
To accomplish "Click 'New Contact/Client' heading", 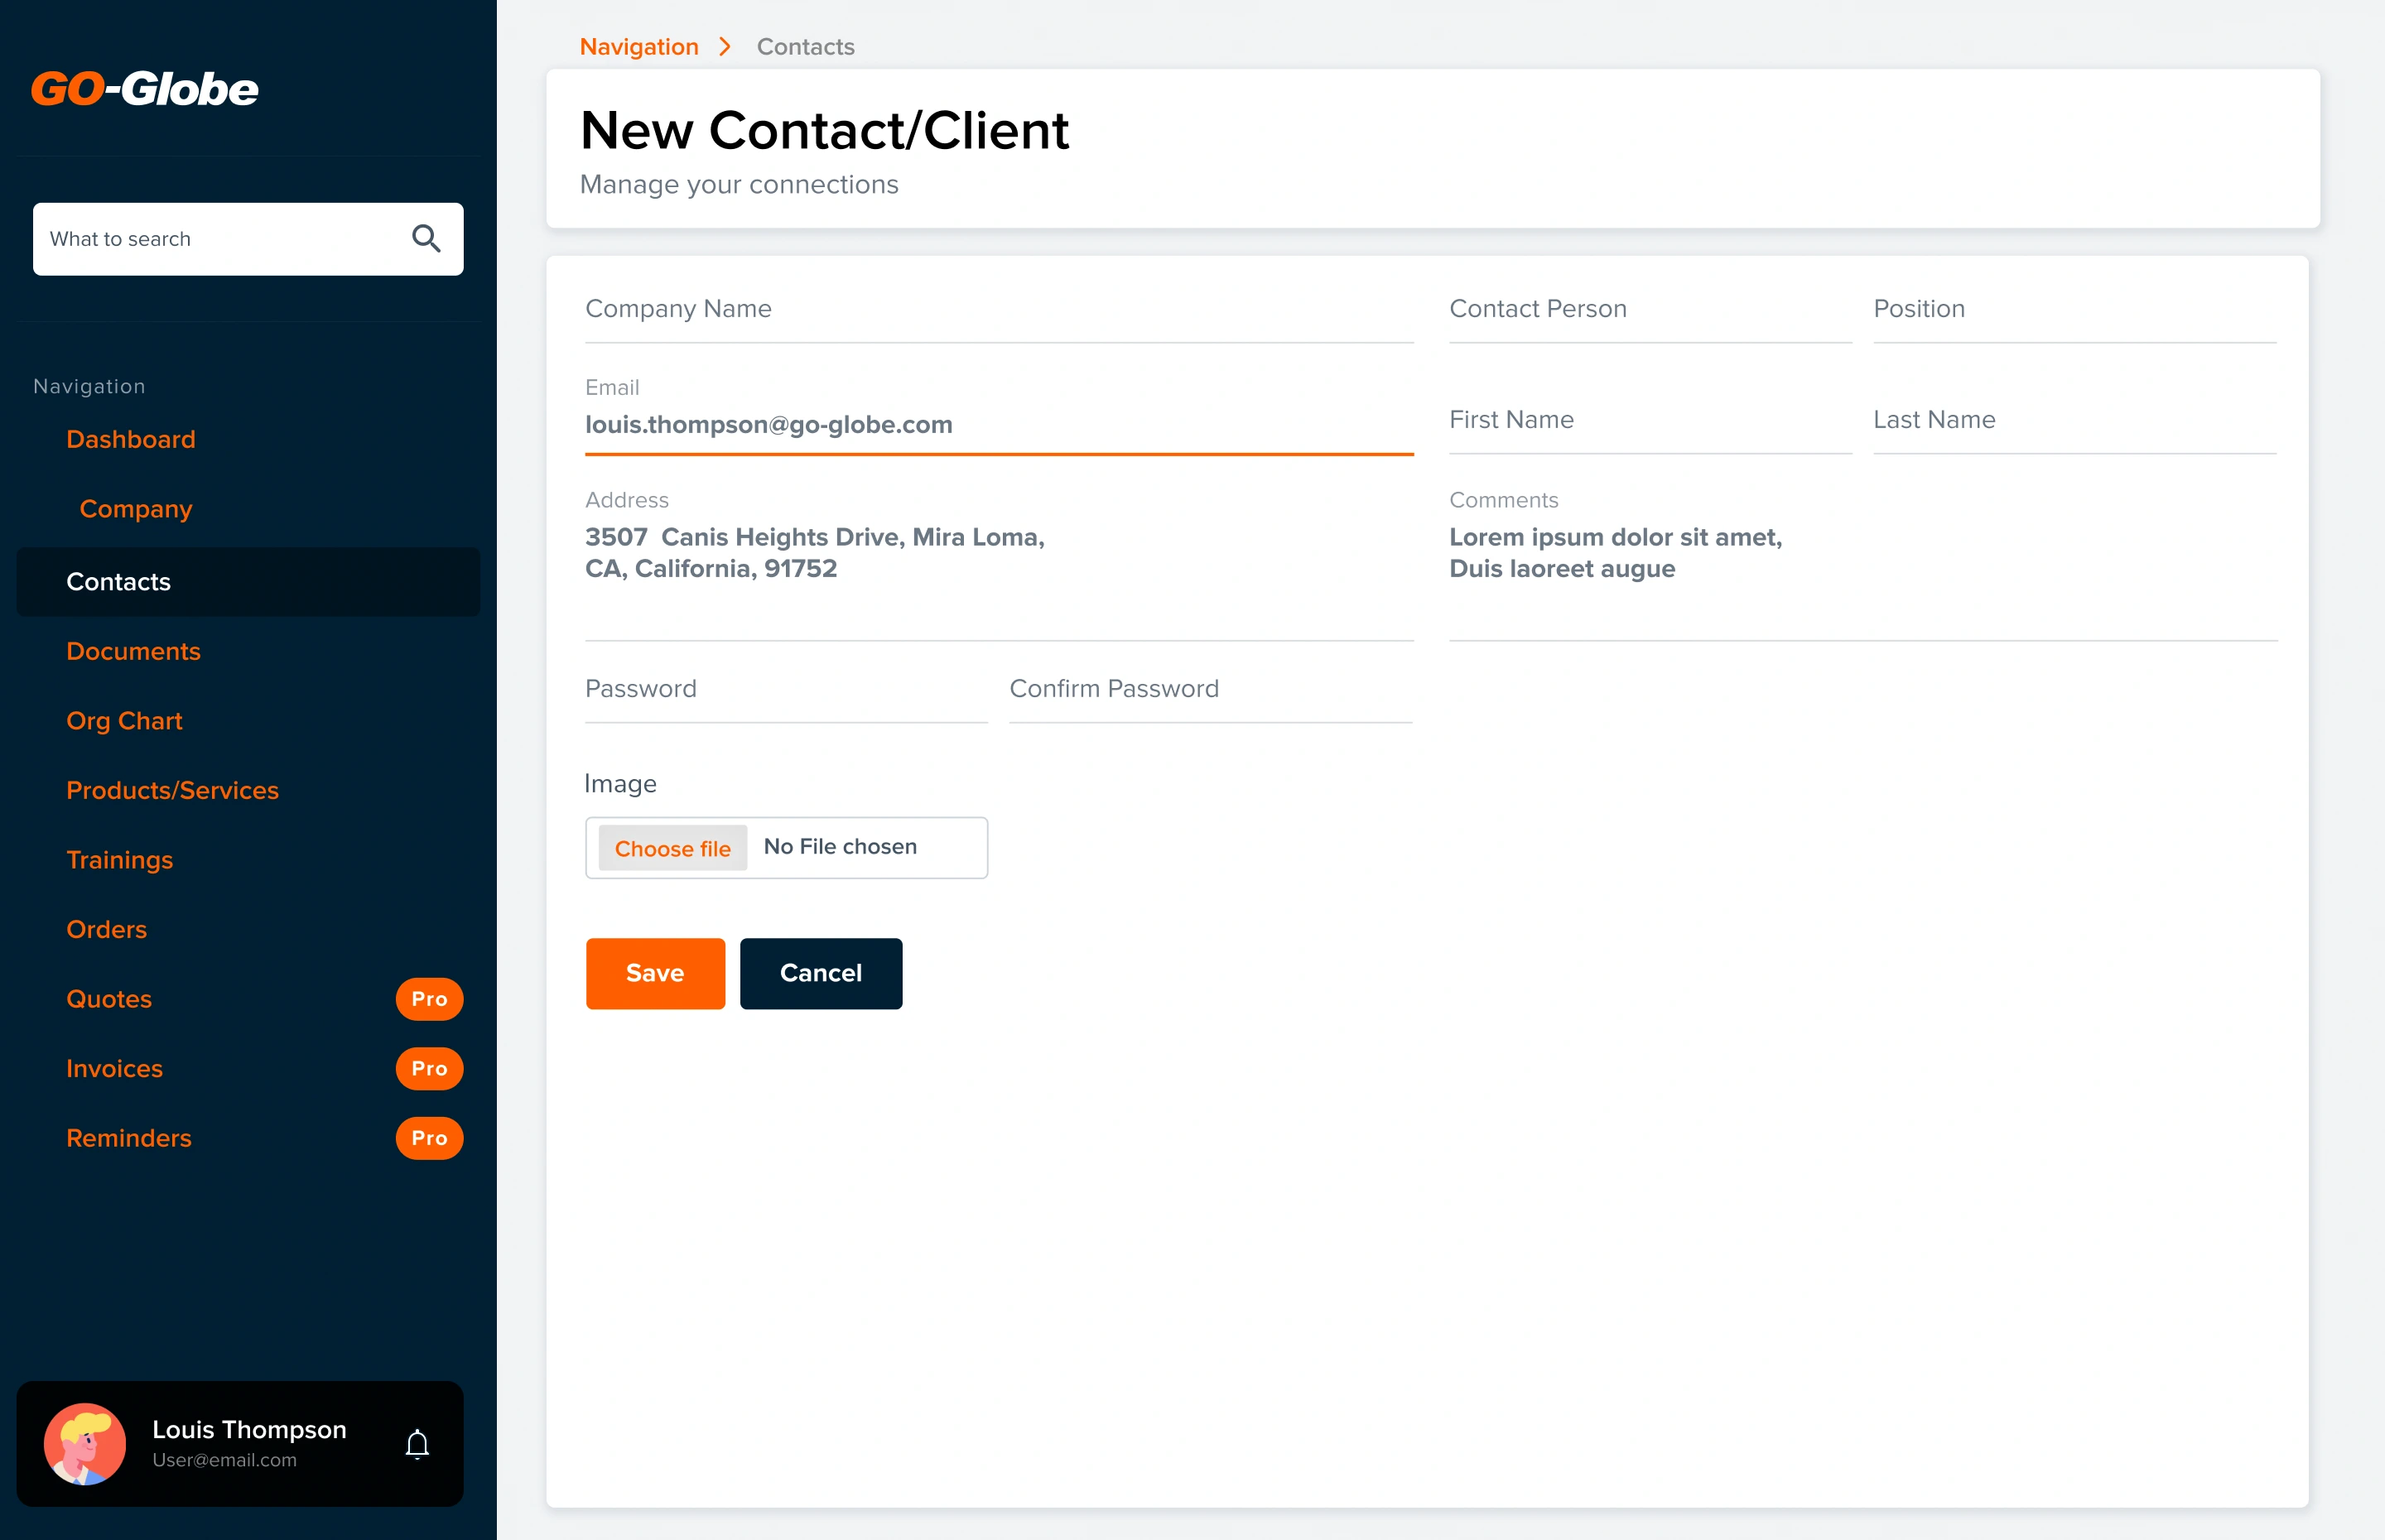I will [x=824, y=130].
